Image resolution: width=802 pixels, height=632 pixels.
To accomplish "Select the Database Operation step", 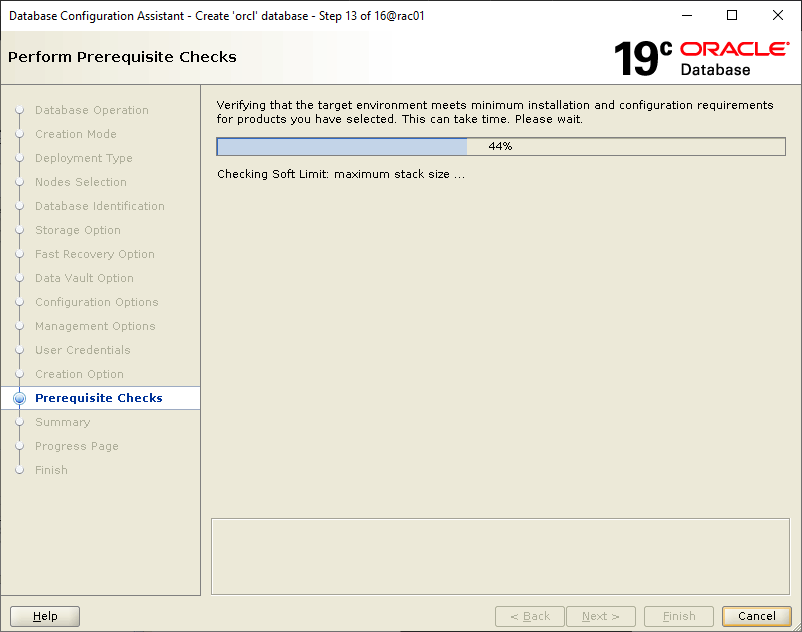I will (x=92, y=110).
